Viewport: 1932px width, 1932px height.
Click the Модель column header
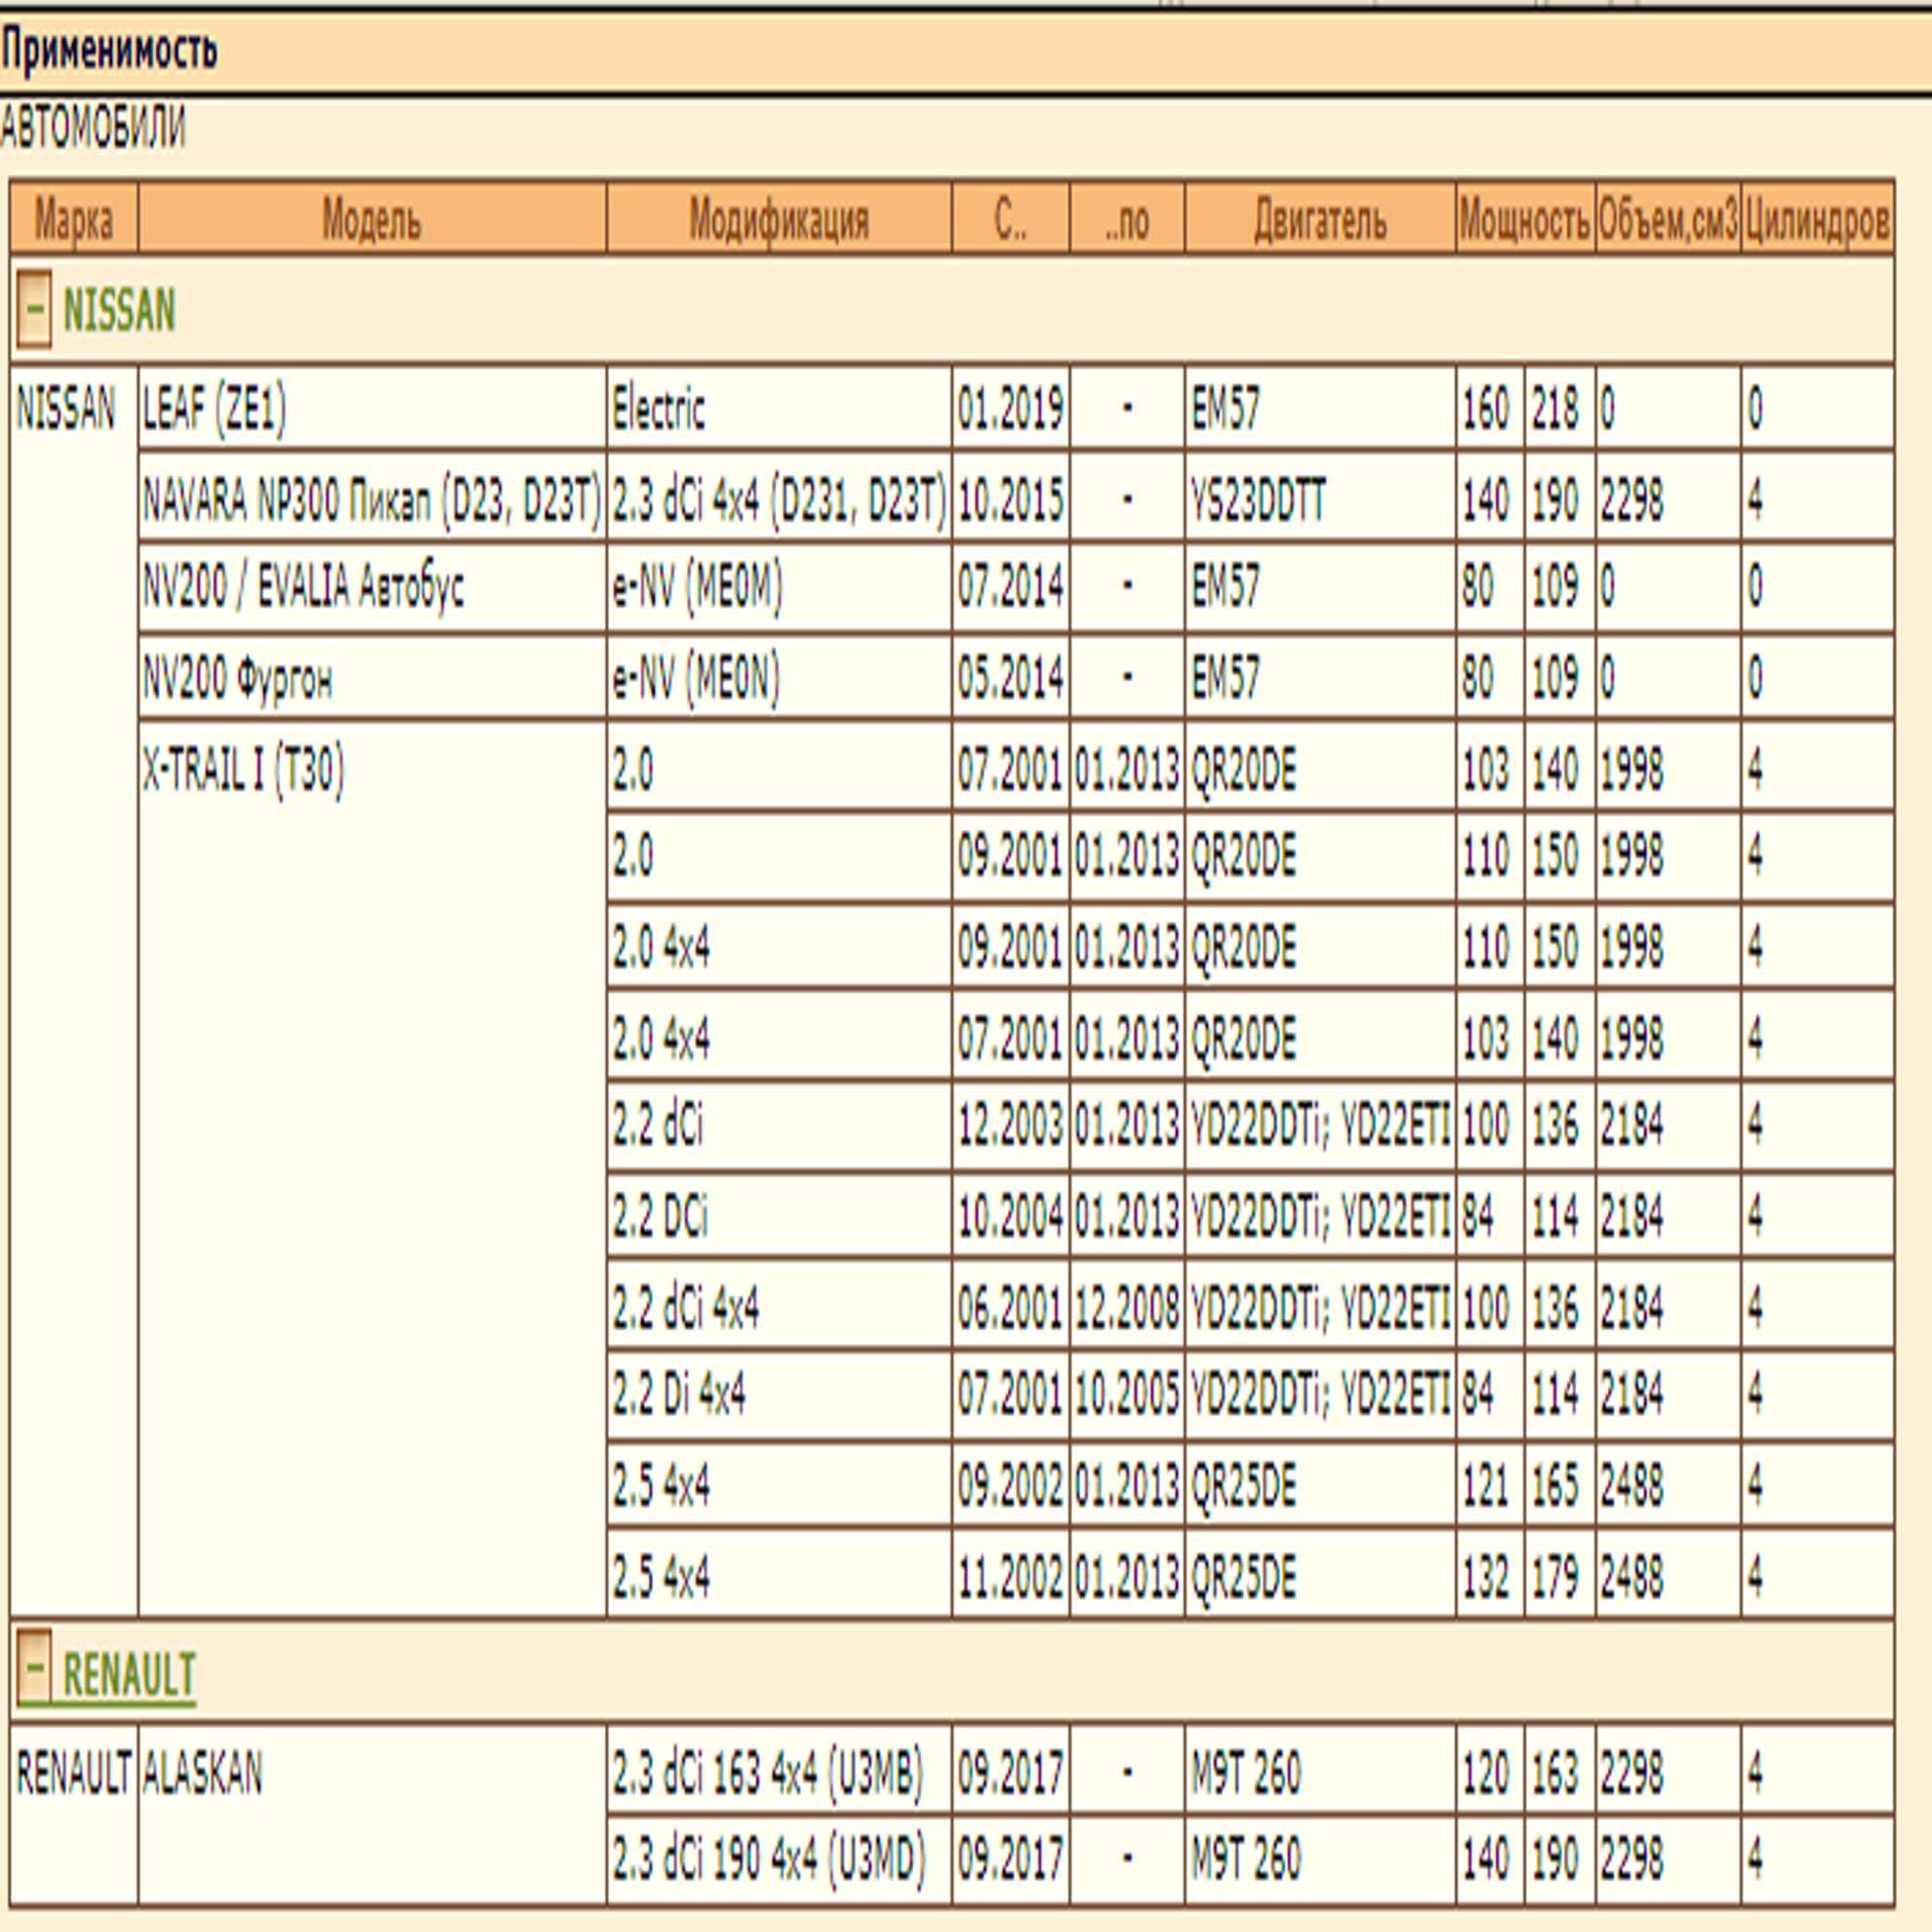372,218
